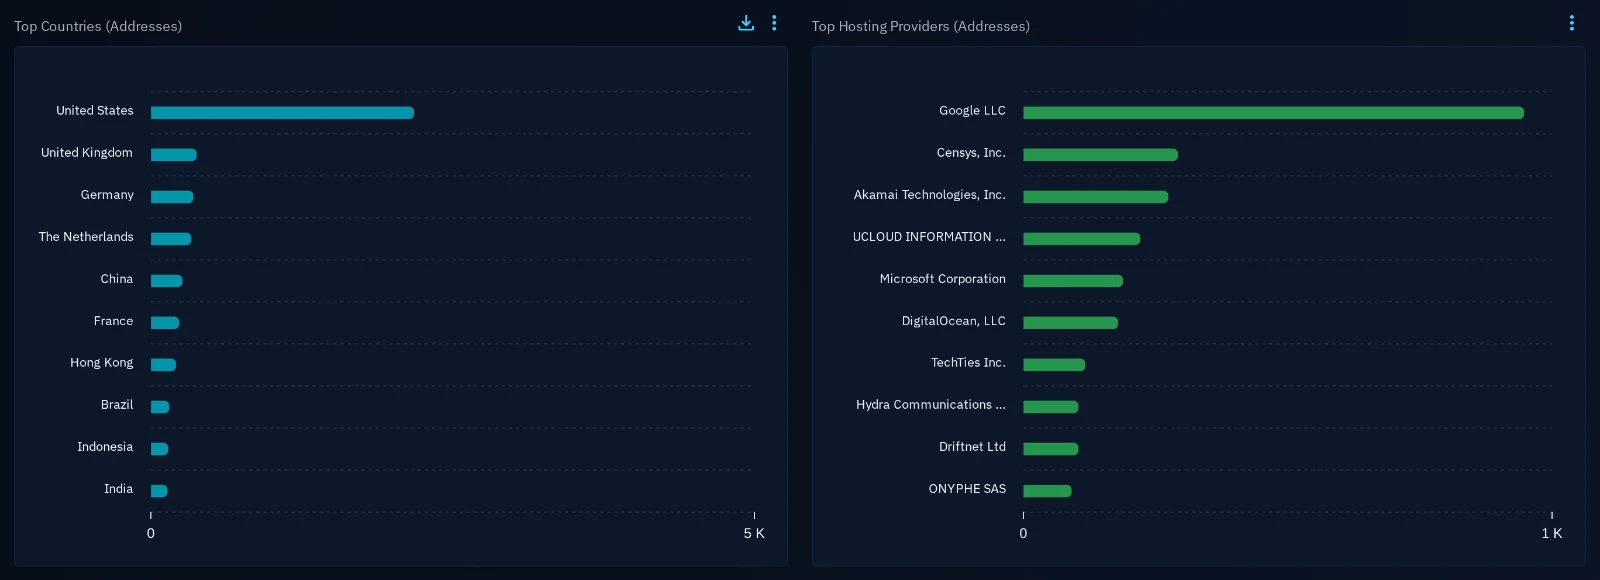The width and height of the screenshot is (1600, 580).
Task: Open Top Hosting Providers panel options menu
Action: (1572, 23)
